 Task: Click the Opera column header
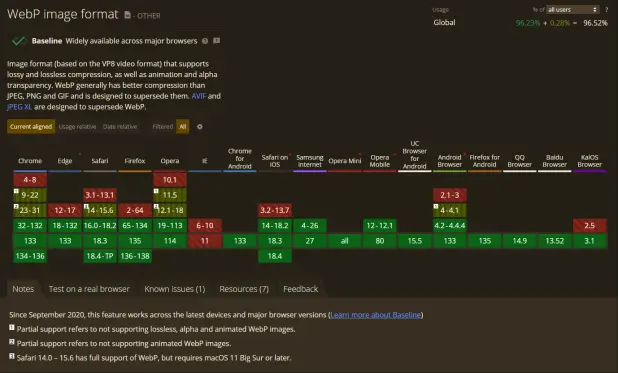point(170,161)
